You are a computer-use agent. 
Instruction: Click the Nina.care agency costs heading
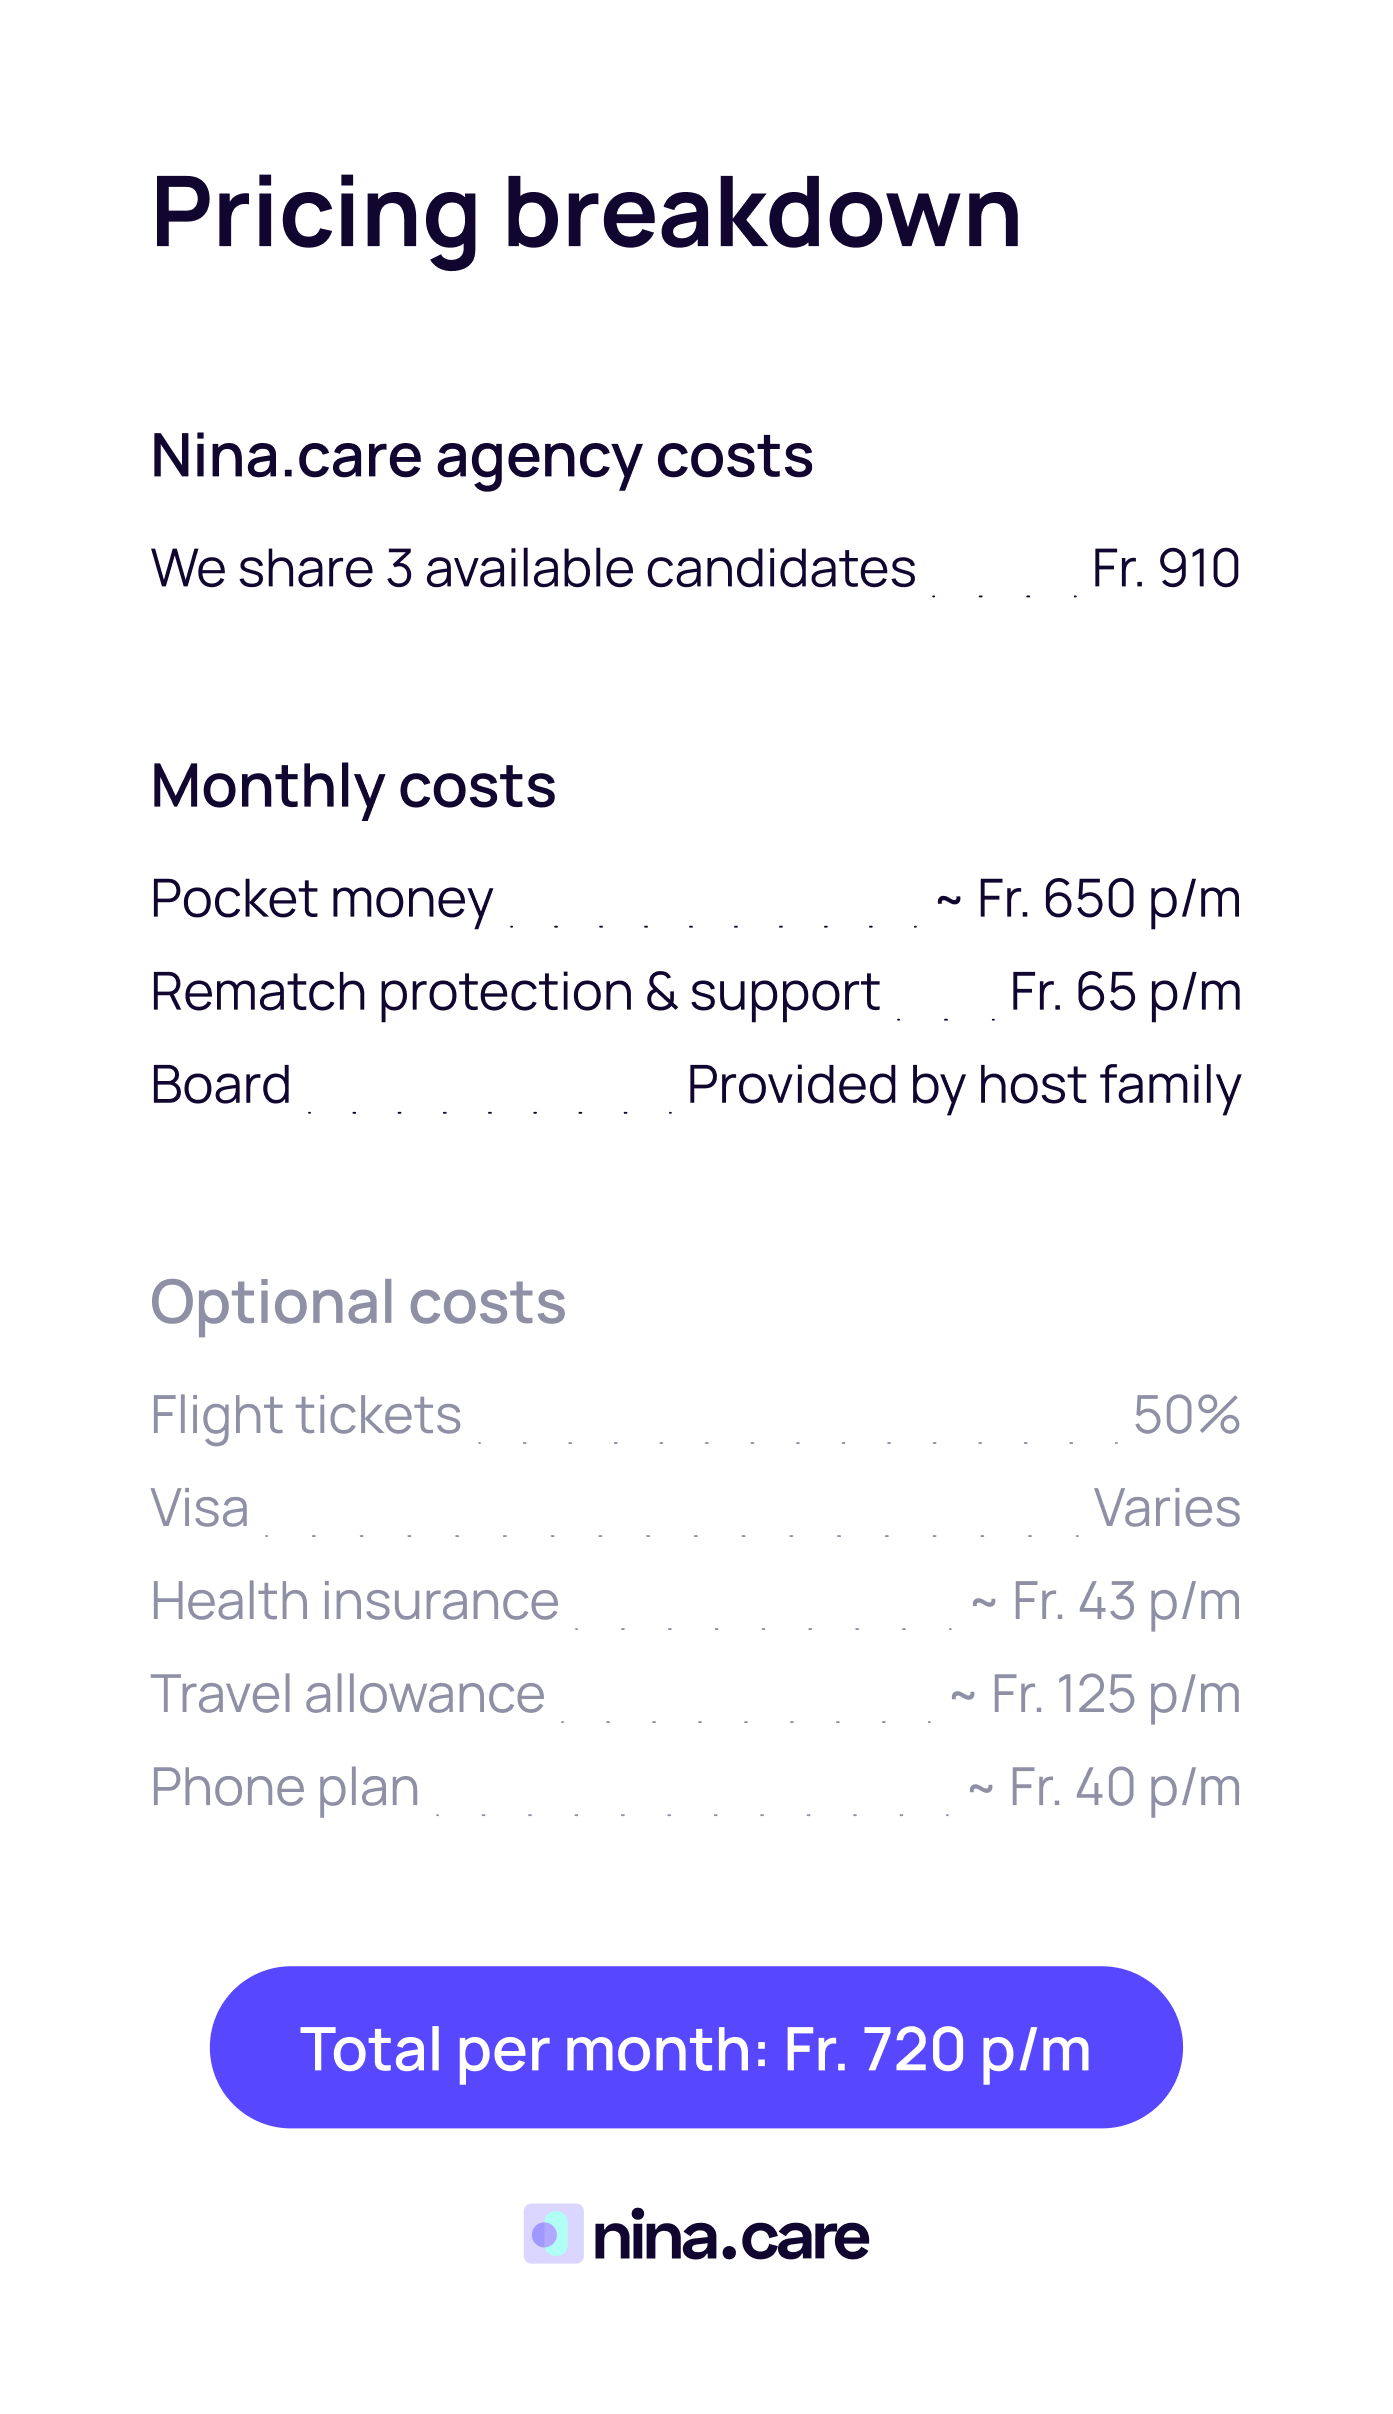[x=481, y=457]
